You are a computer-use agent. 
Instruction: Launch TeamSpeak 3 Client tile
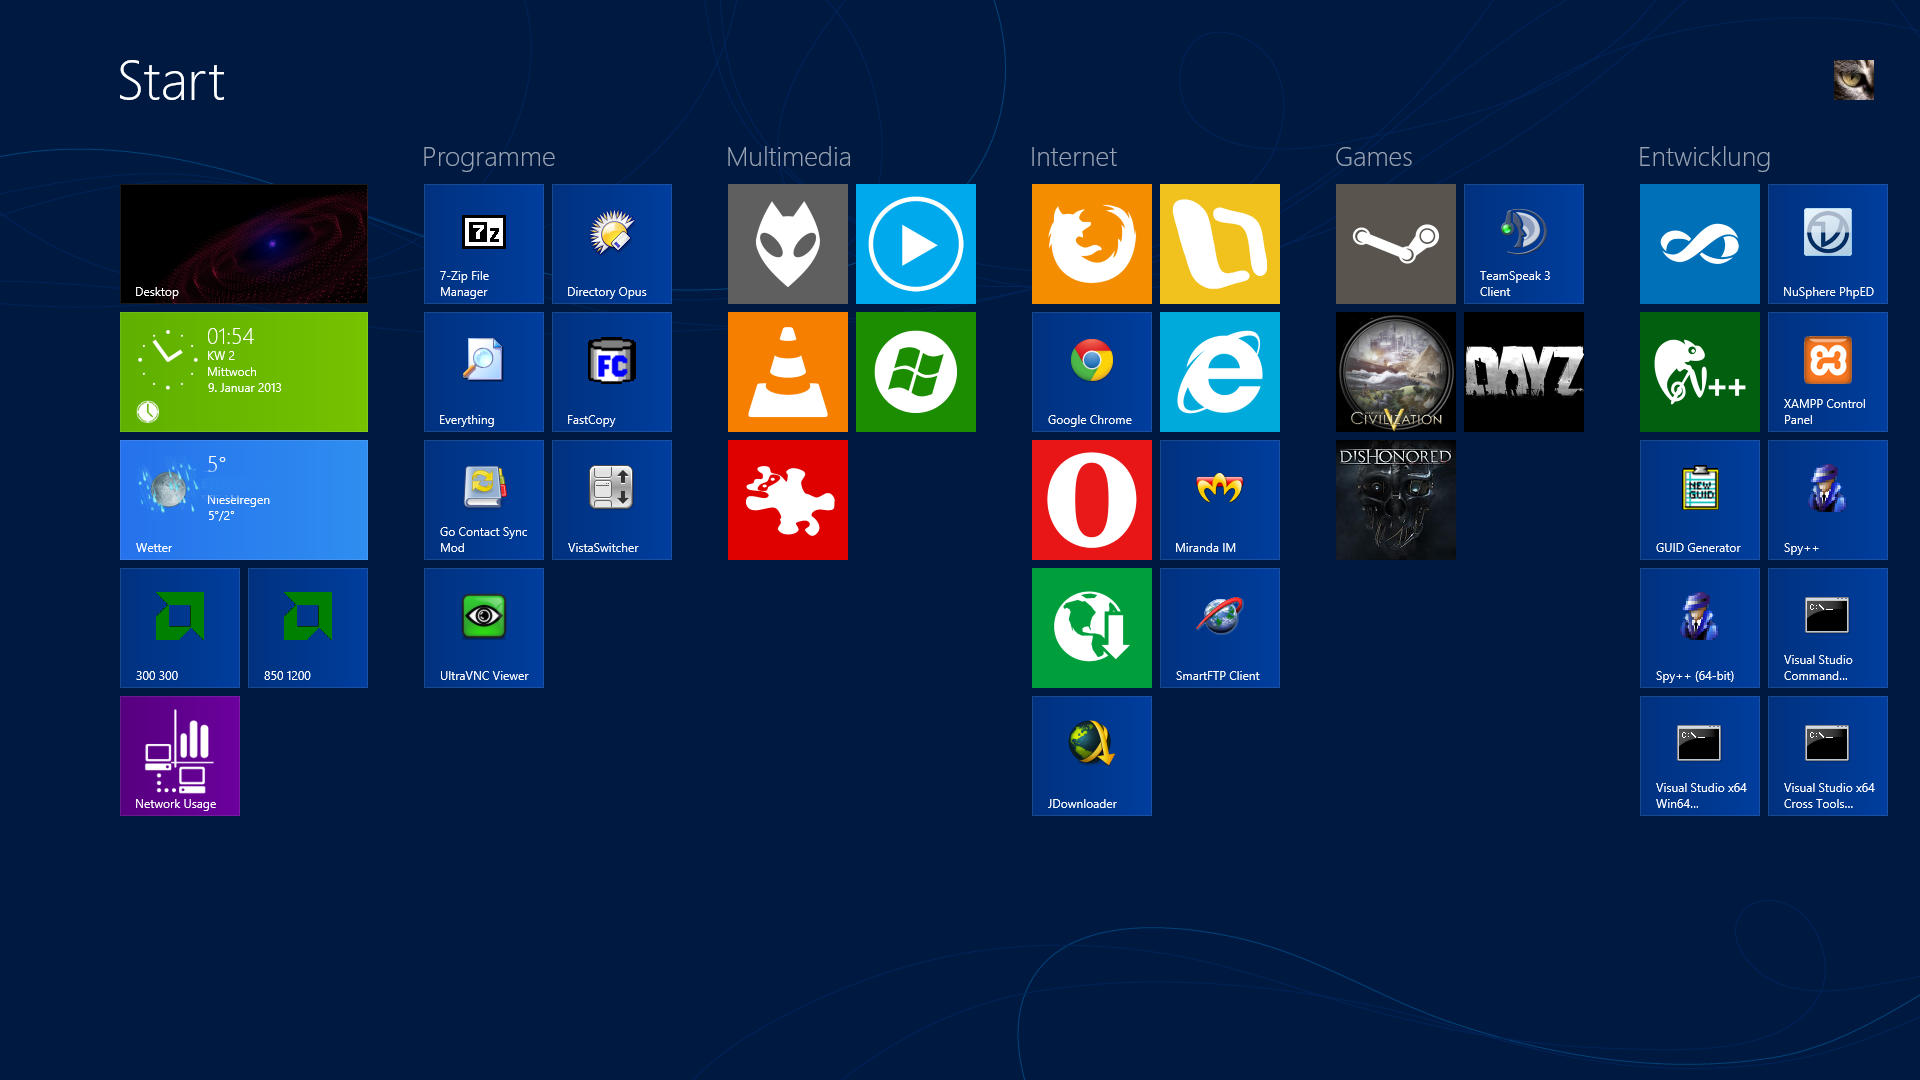point(1523,244)
